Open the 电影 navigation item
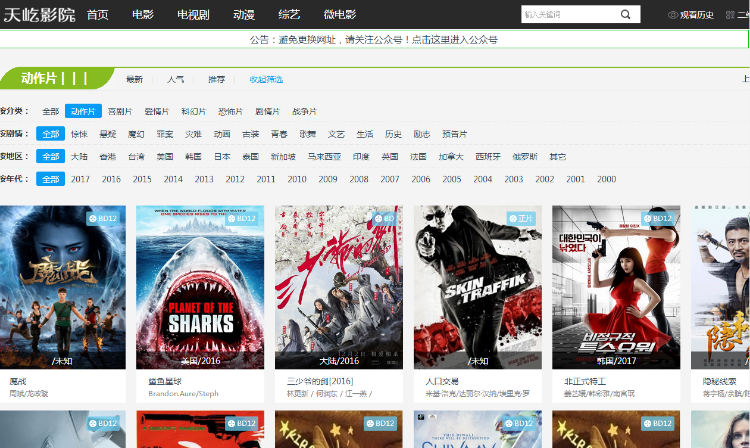The width and height of the screenshot is (750, 448). point(143,15)
